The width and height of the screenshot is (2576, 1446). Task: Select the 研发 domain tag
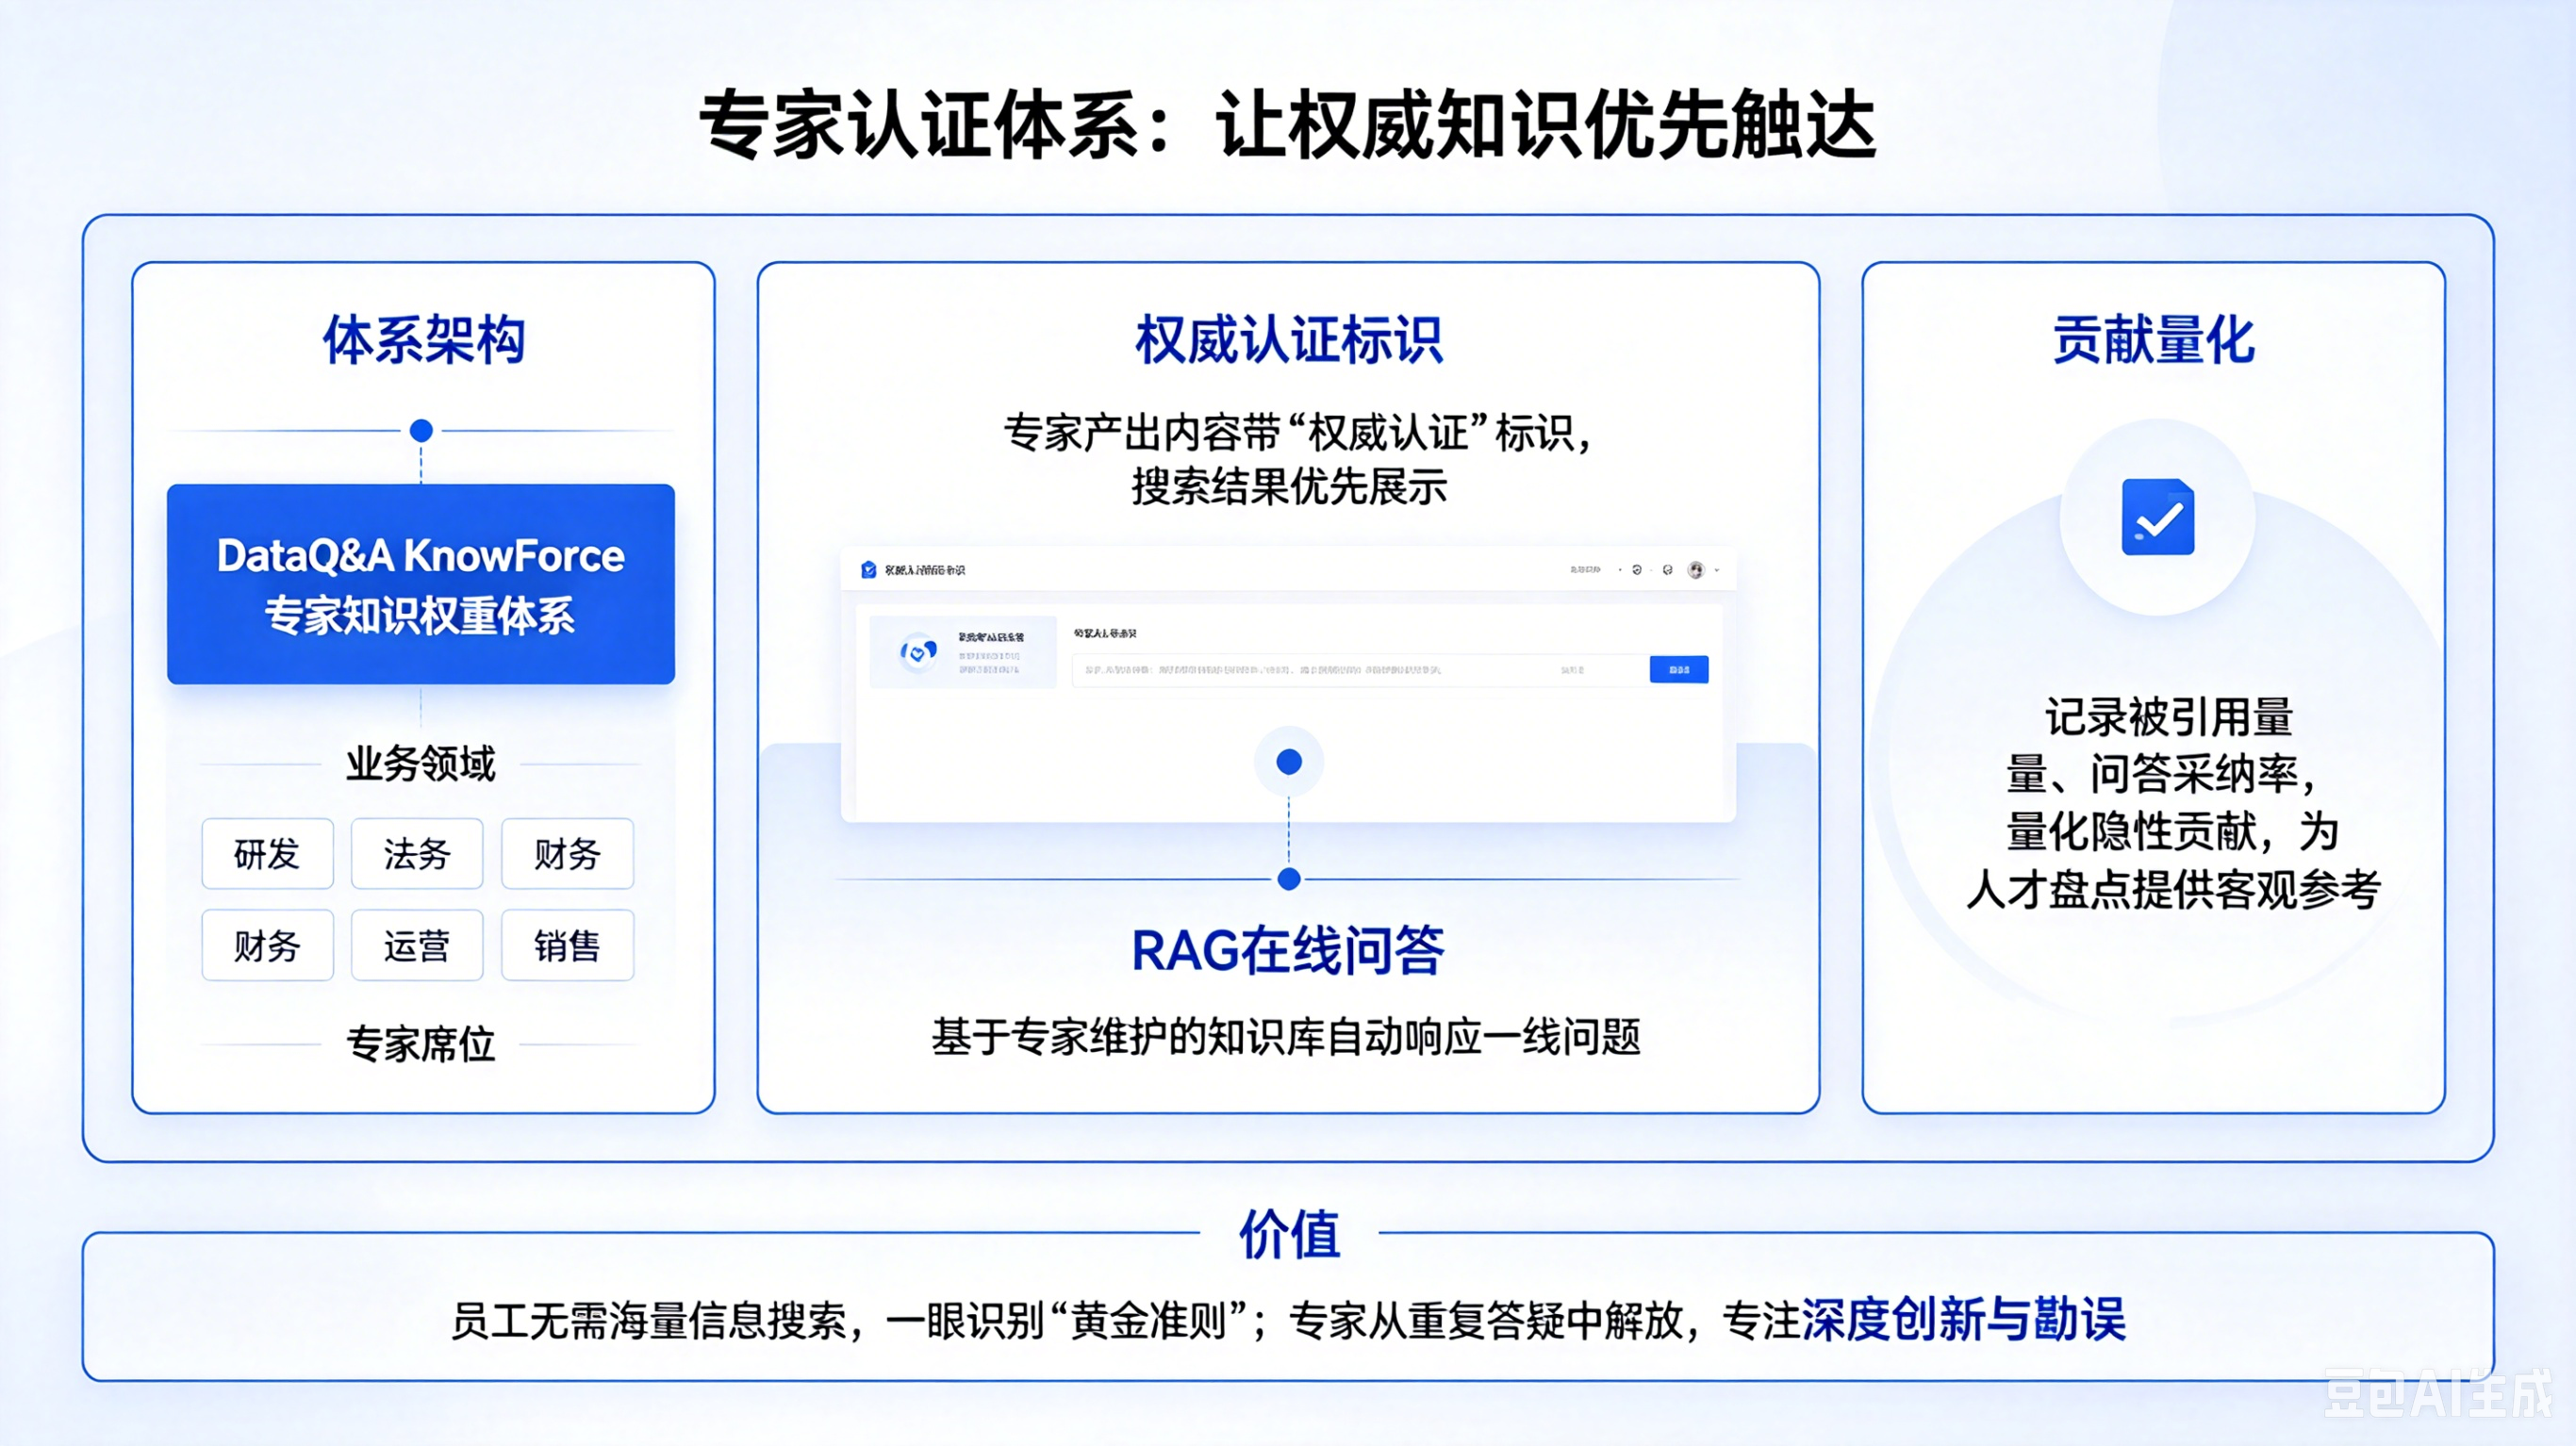coord(267,854)
